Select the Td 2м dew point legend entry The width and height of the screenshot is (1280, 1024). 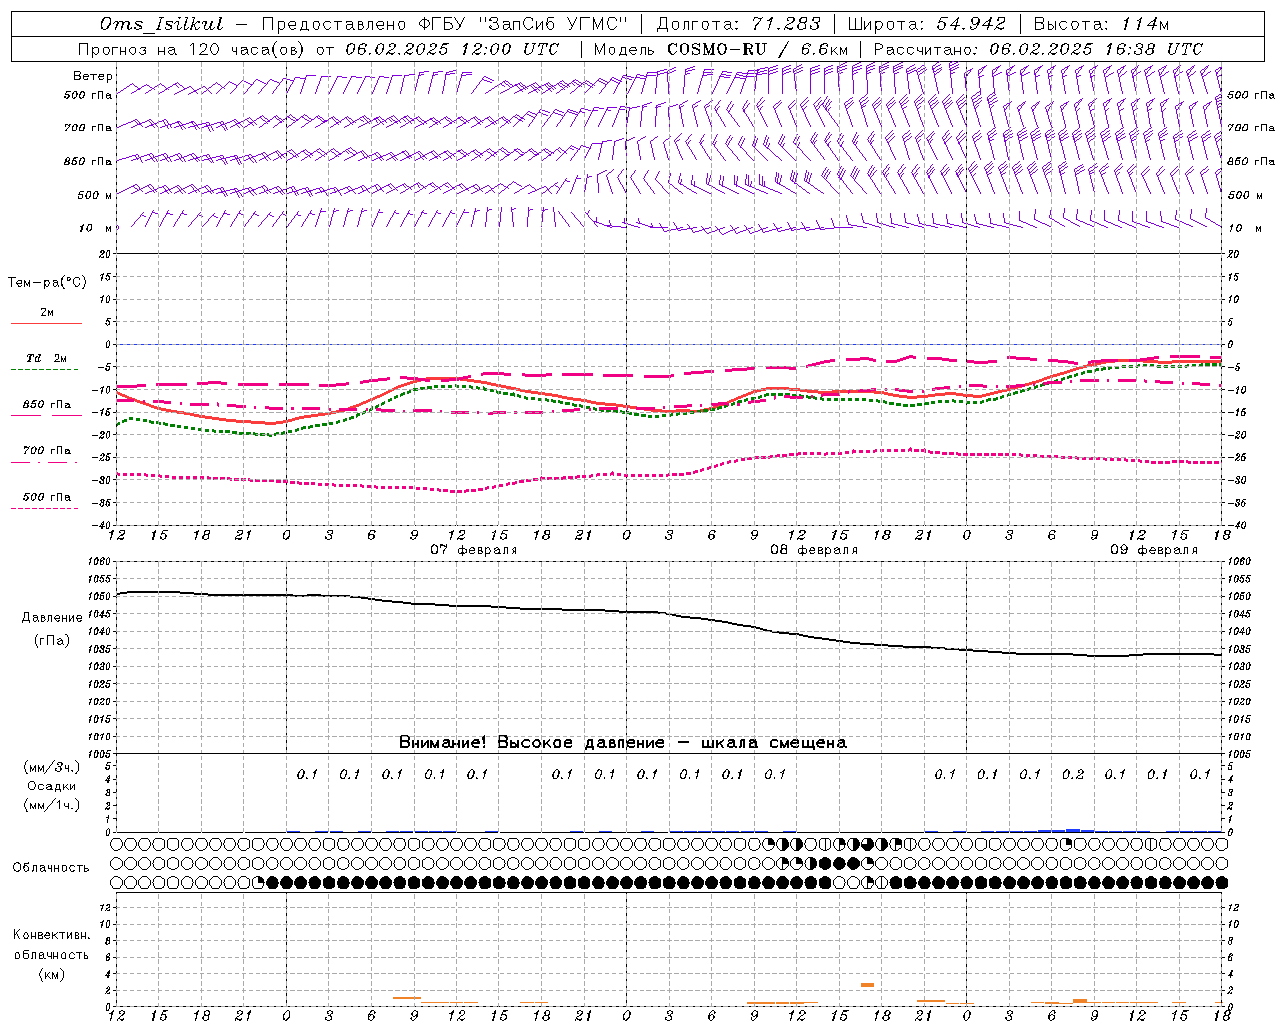point(46,358)
